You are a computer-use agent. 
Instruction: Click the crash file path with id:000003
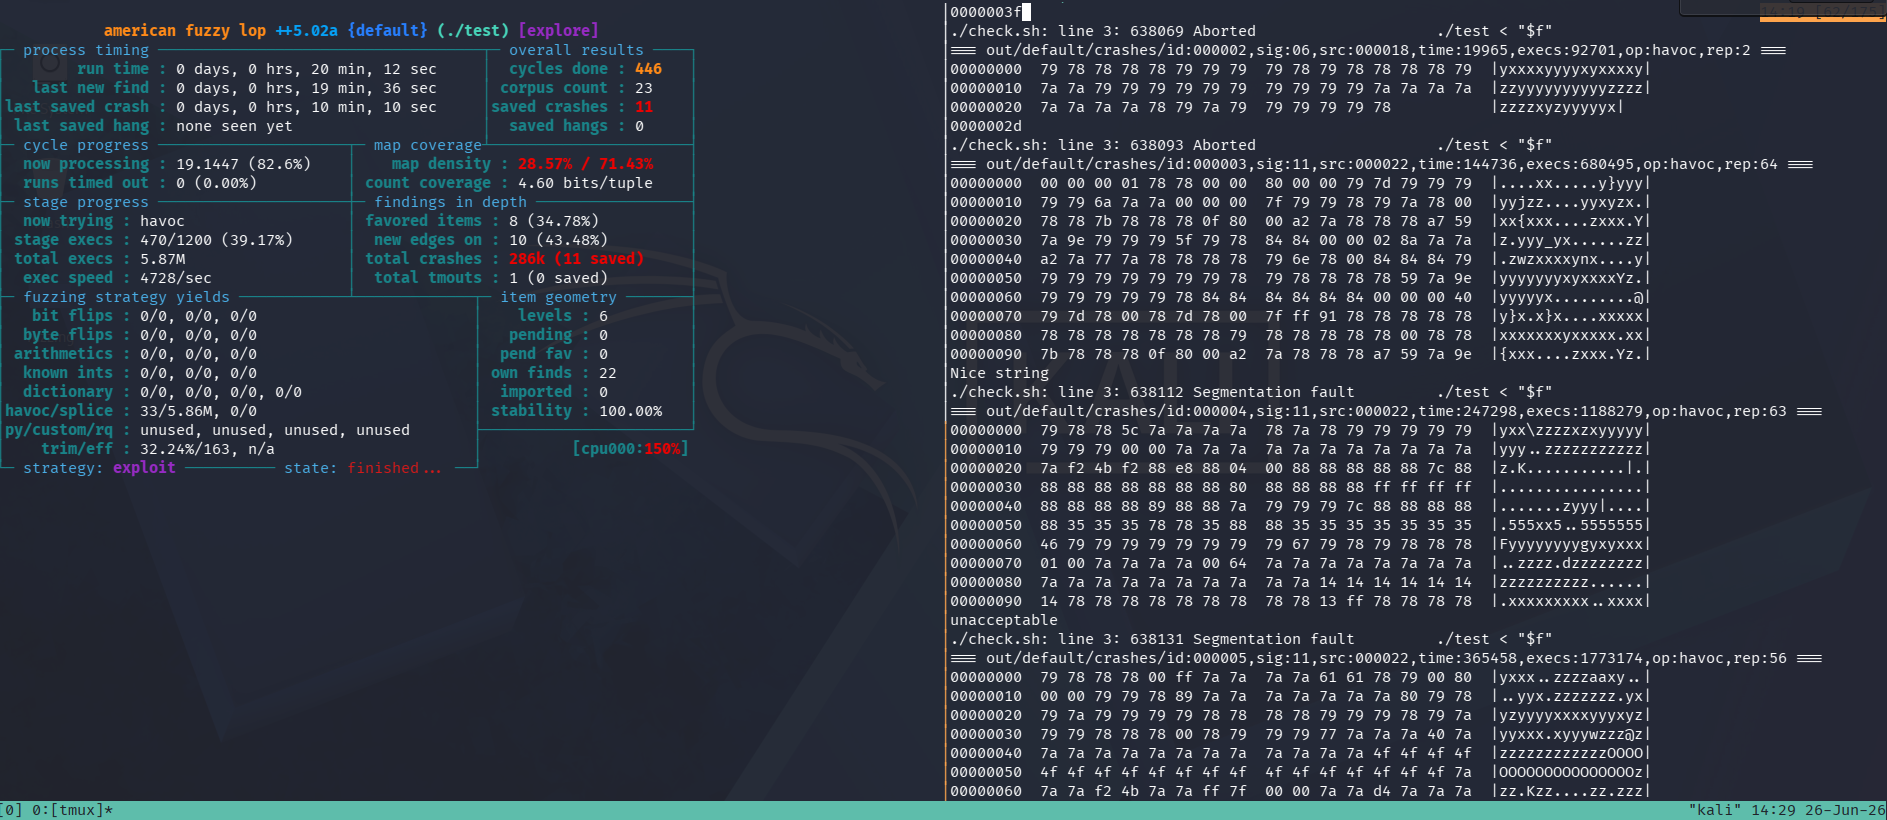1382,164
